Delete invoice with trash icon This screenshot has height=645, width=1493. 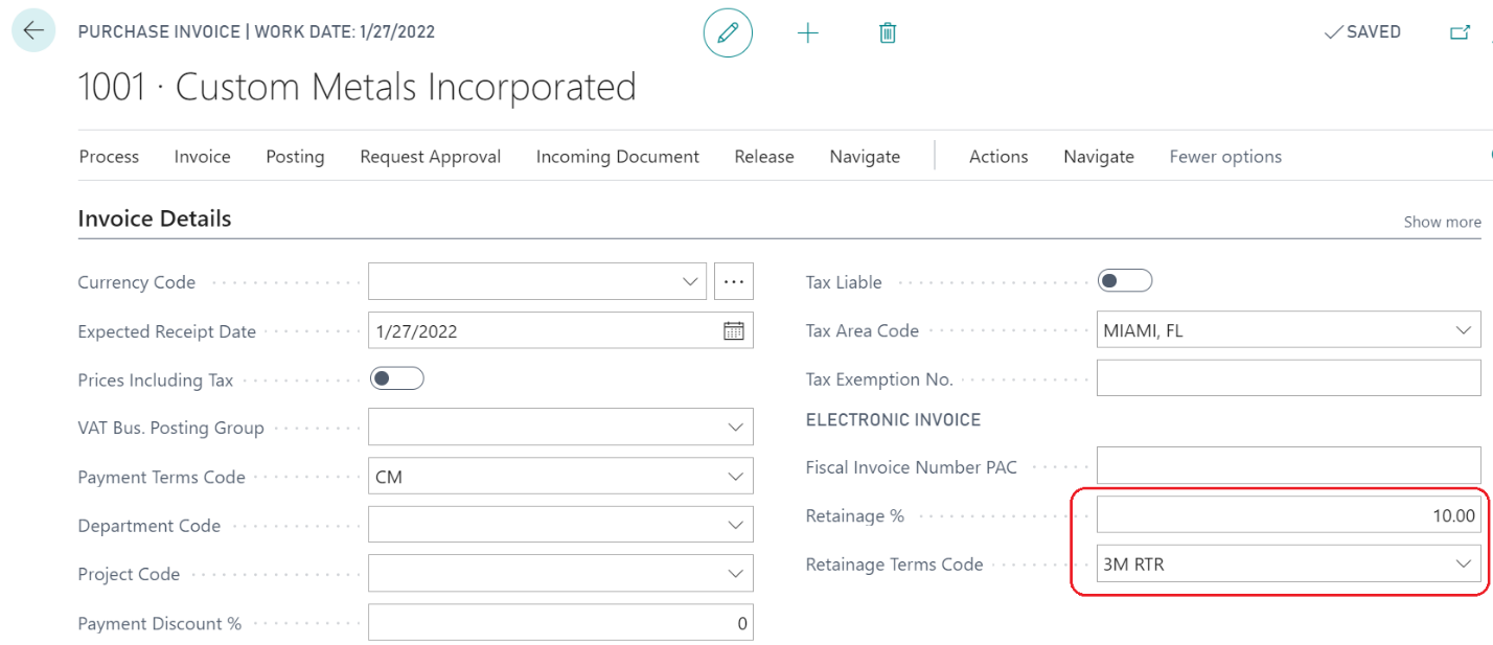click(x=887, y=33)
